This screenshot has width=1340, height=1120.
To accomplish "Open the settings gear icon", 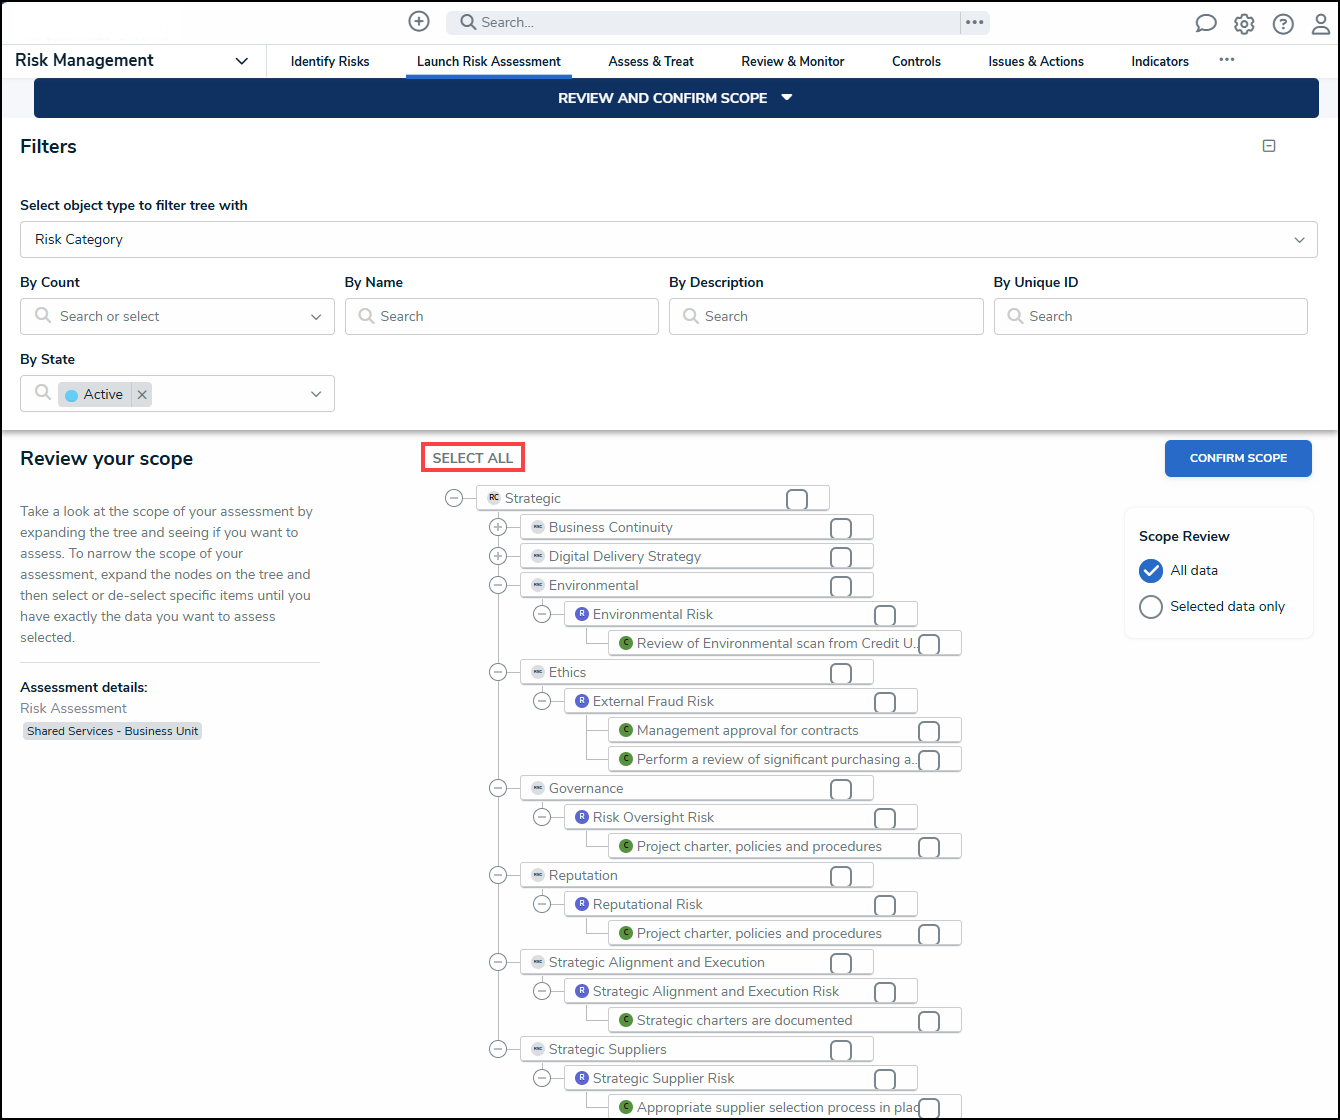I will (x=1244, y=24).
